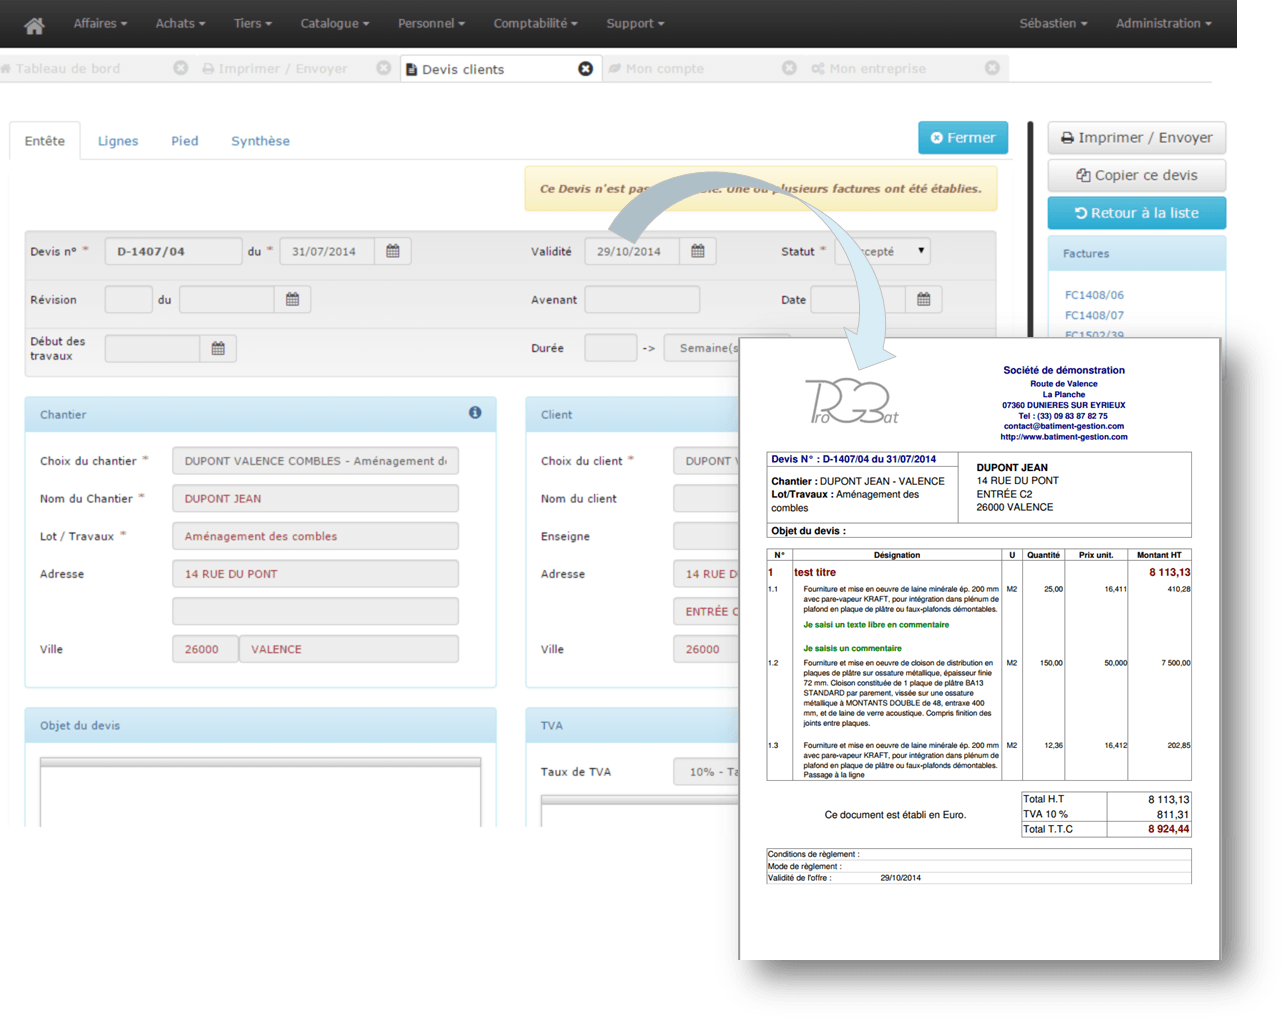1287x1025 pixels.
Task: Switch to the Synthèse tab
Action: 260,141
